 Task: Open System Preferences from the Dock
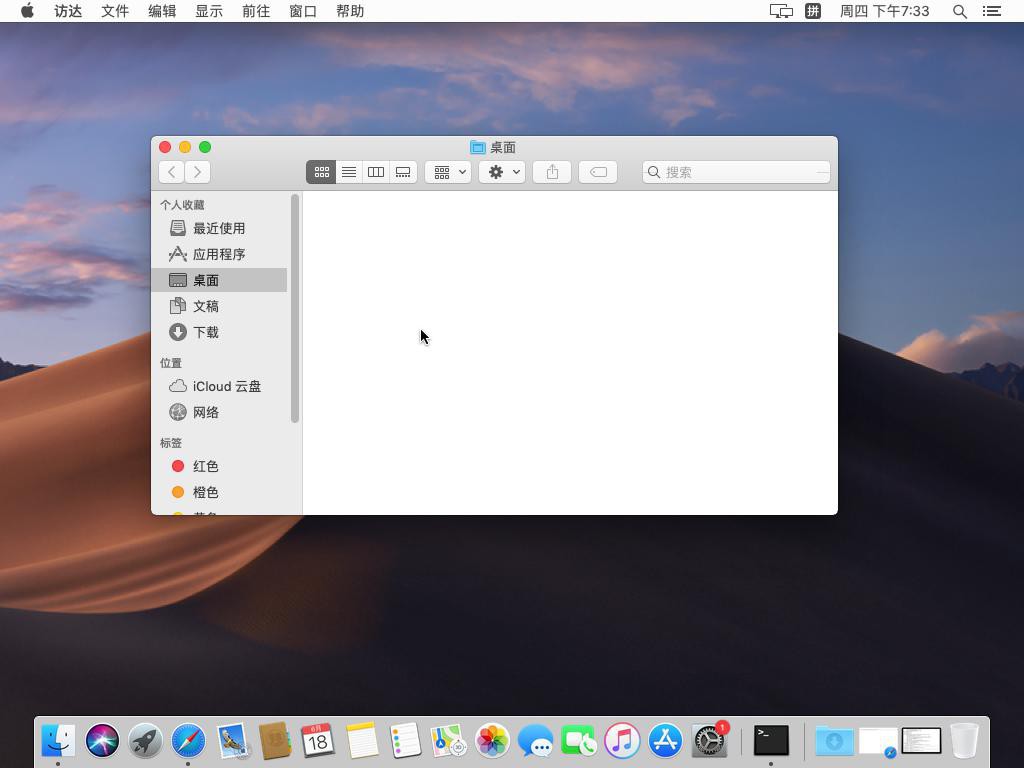point(709,741)
